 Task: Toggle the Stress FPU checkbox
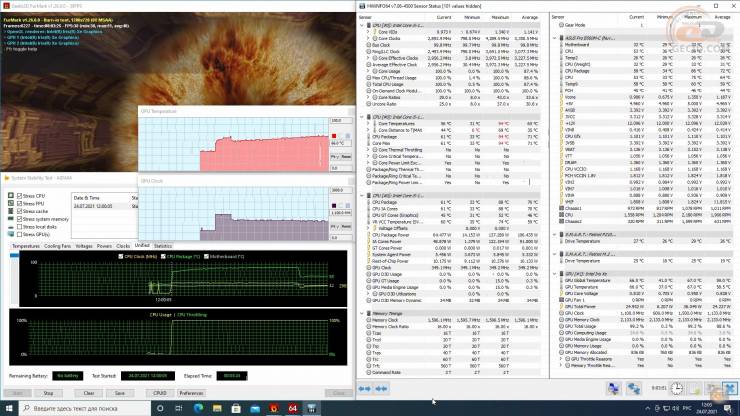[x=19, y=204]
